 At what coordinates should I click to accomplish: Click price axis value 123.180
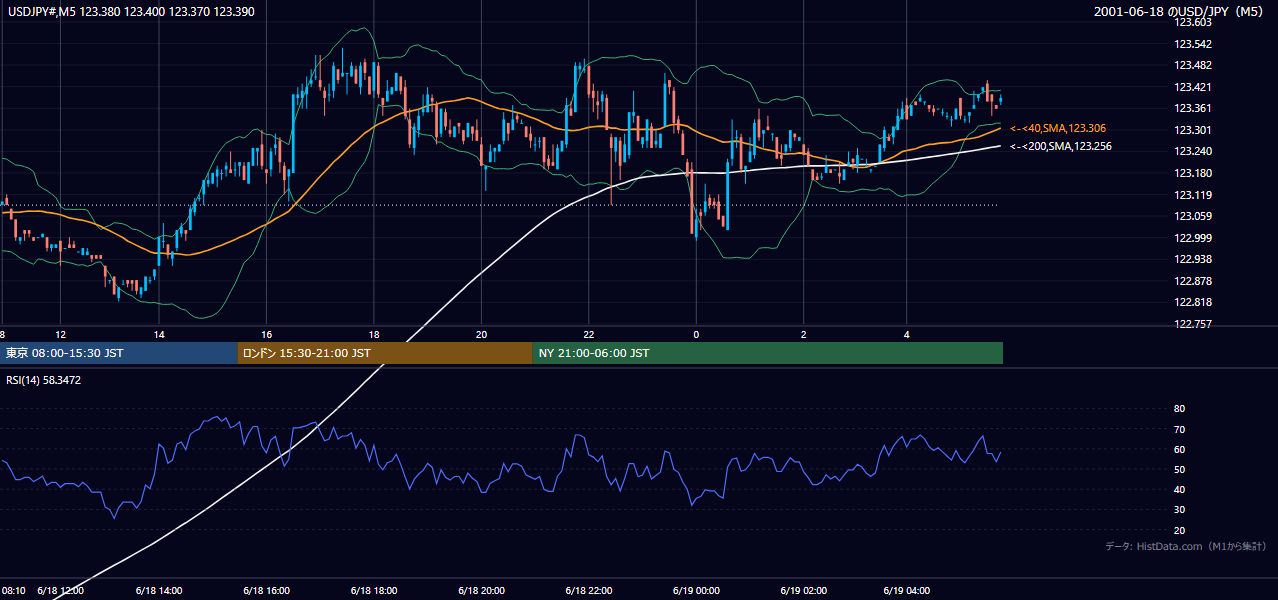[x=1192, y=173]
